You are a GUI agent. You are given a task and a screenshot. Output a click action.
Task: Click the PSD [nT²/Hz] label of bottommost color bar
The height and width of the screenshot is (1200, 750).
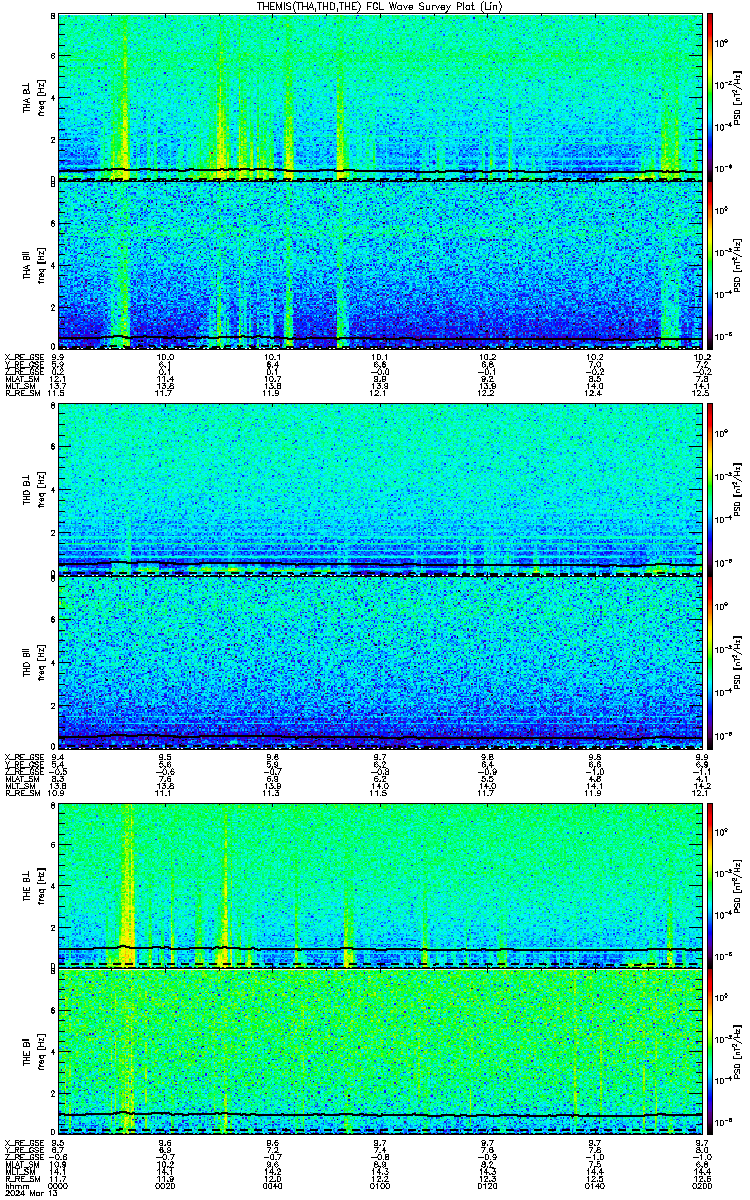tap(738, 1051)
